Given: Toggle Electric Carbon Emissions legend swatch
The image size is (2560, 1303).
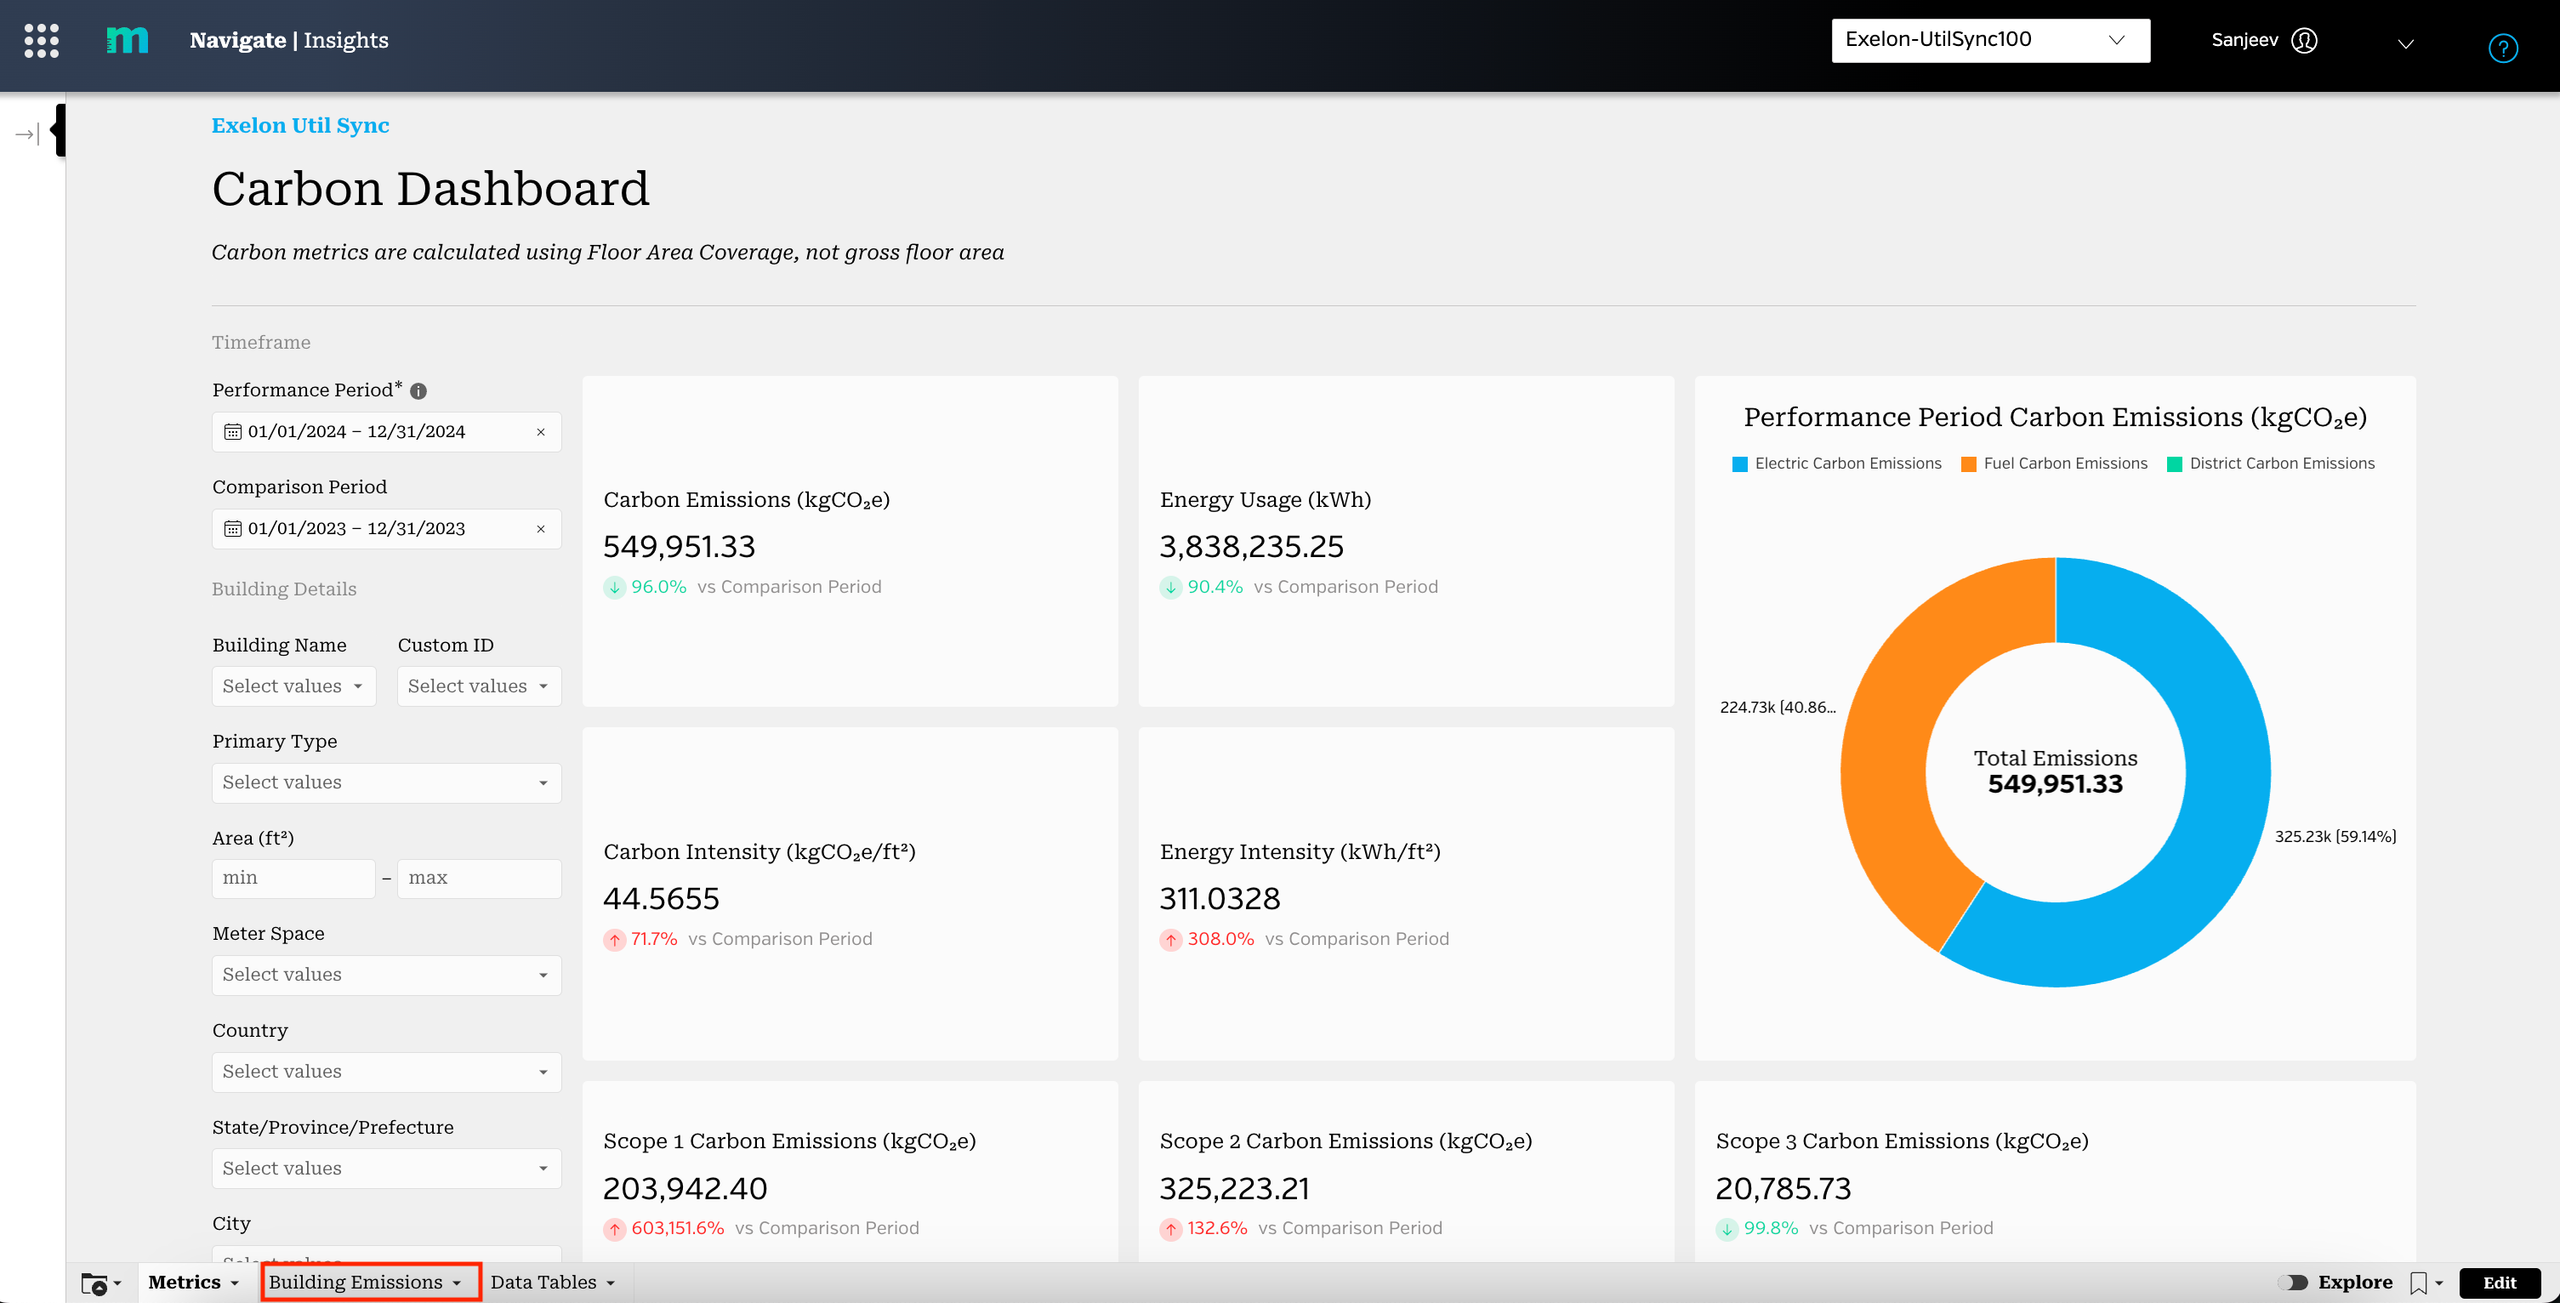Looking at the screenshot, I should (1740, 464).
